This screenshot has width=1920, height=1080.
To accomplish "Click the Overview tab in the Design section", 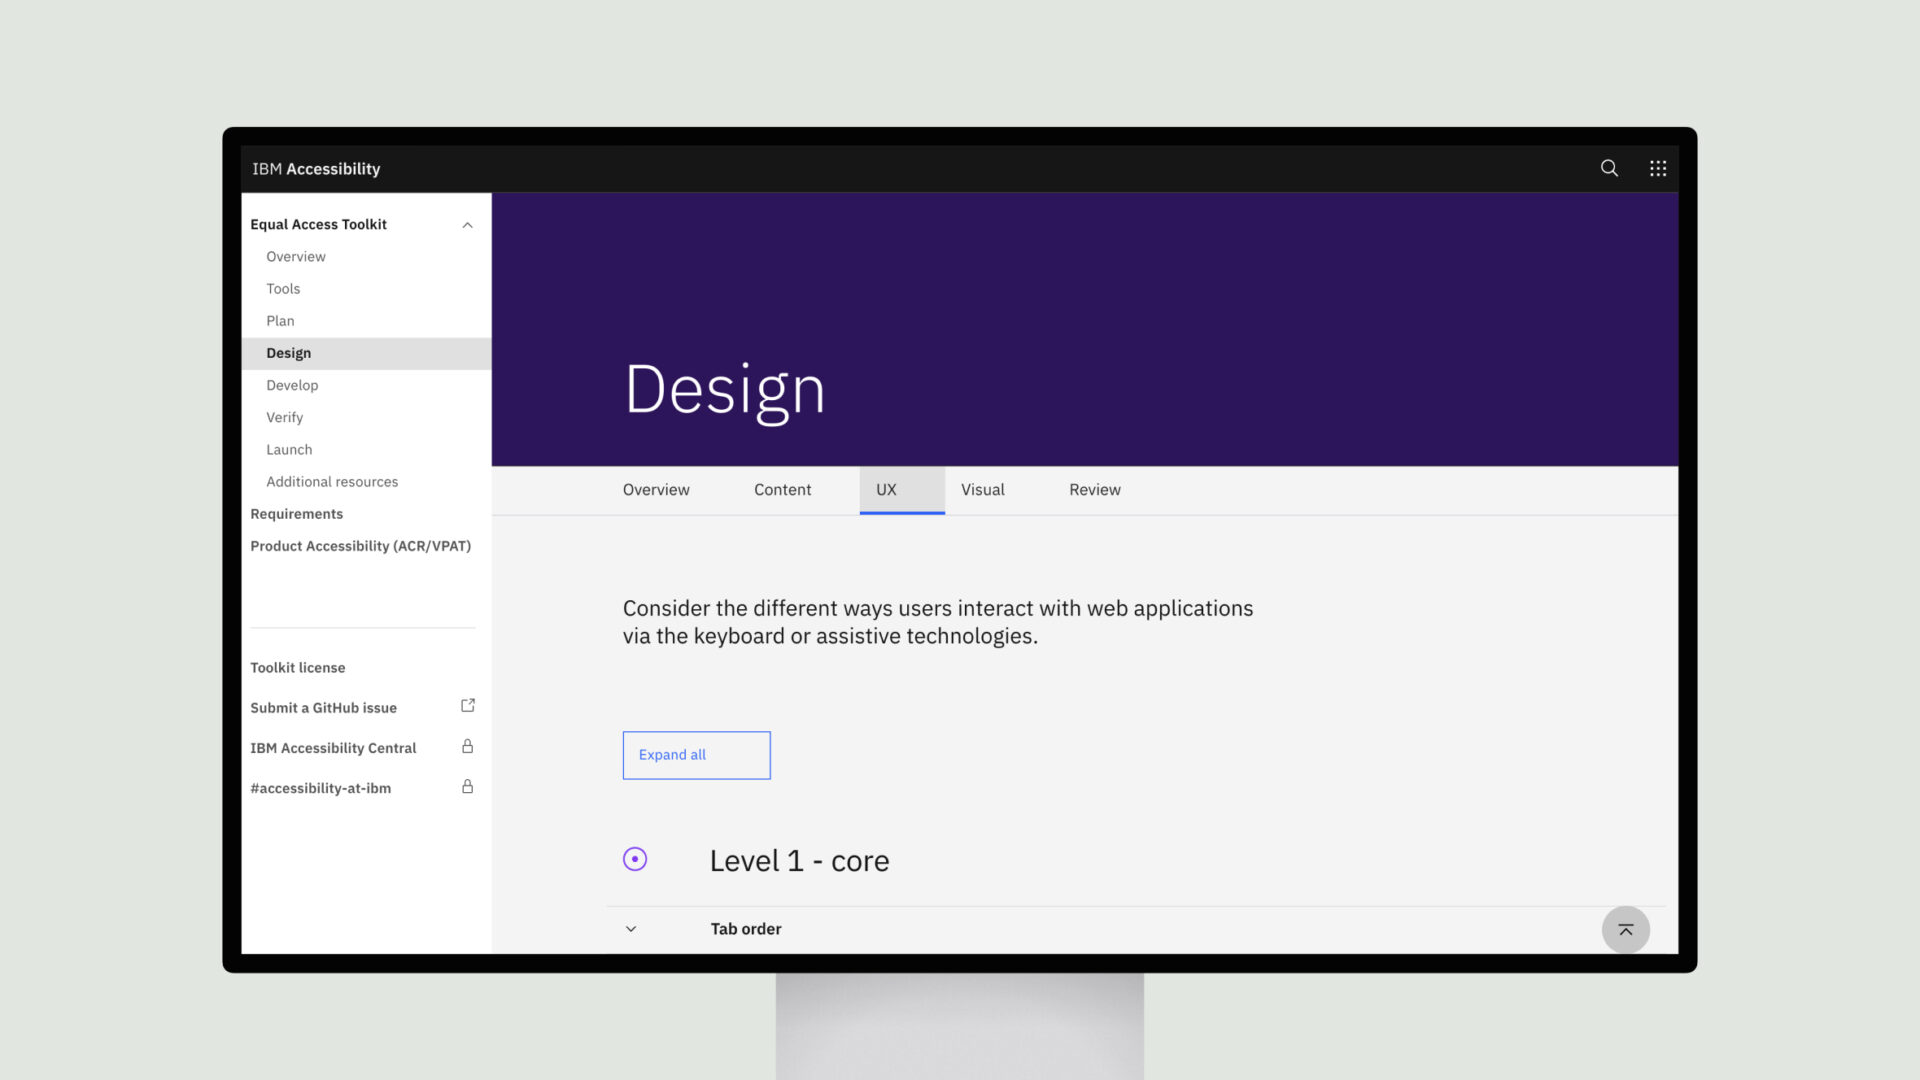I will [x=655, y=489].
